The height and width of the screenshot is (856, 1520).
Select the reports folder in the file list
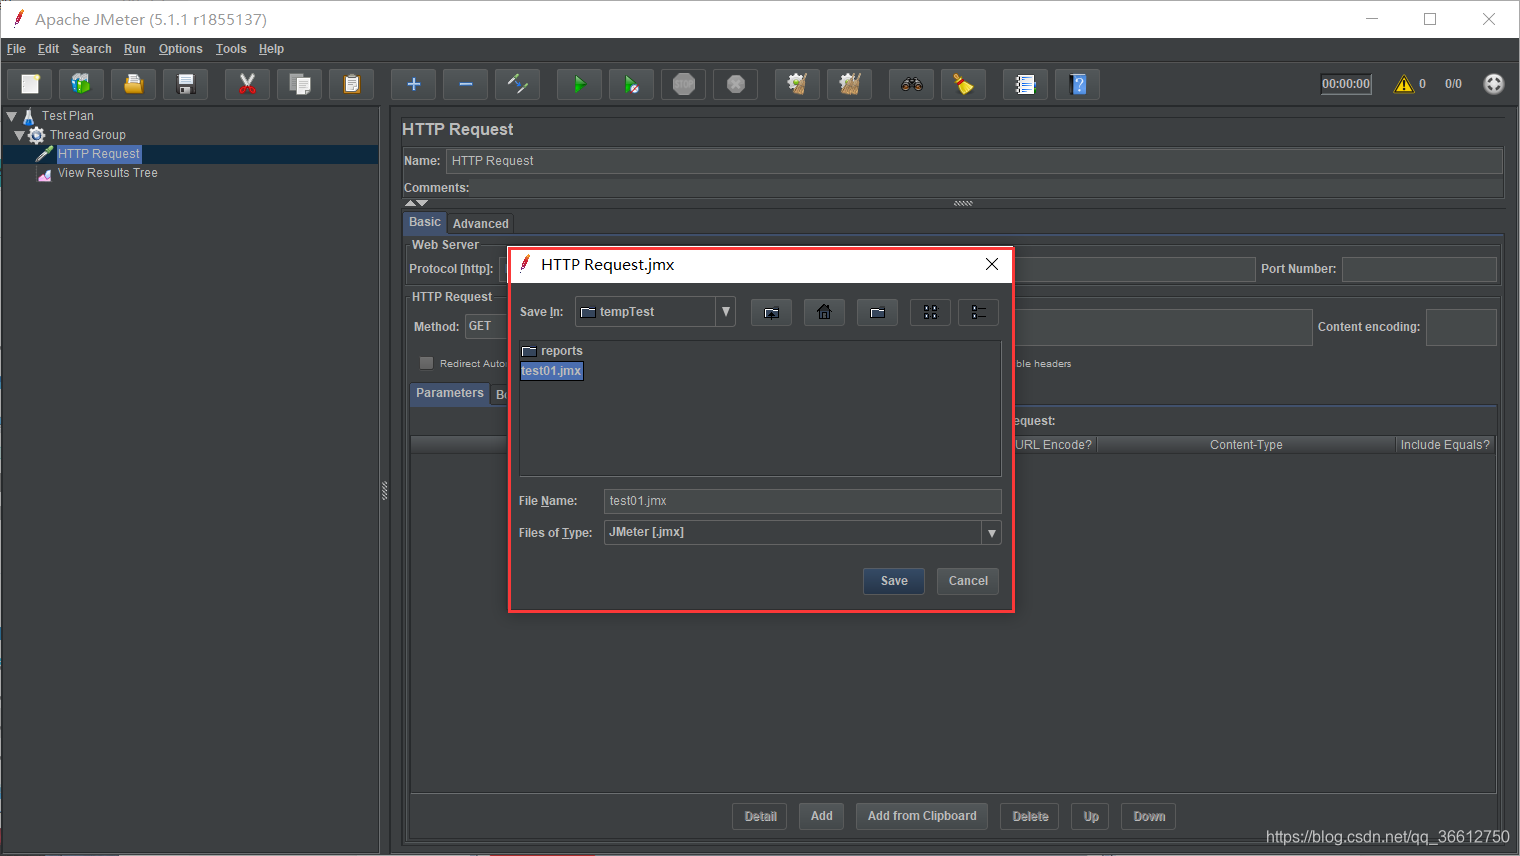tap(552, 351)
